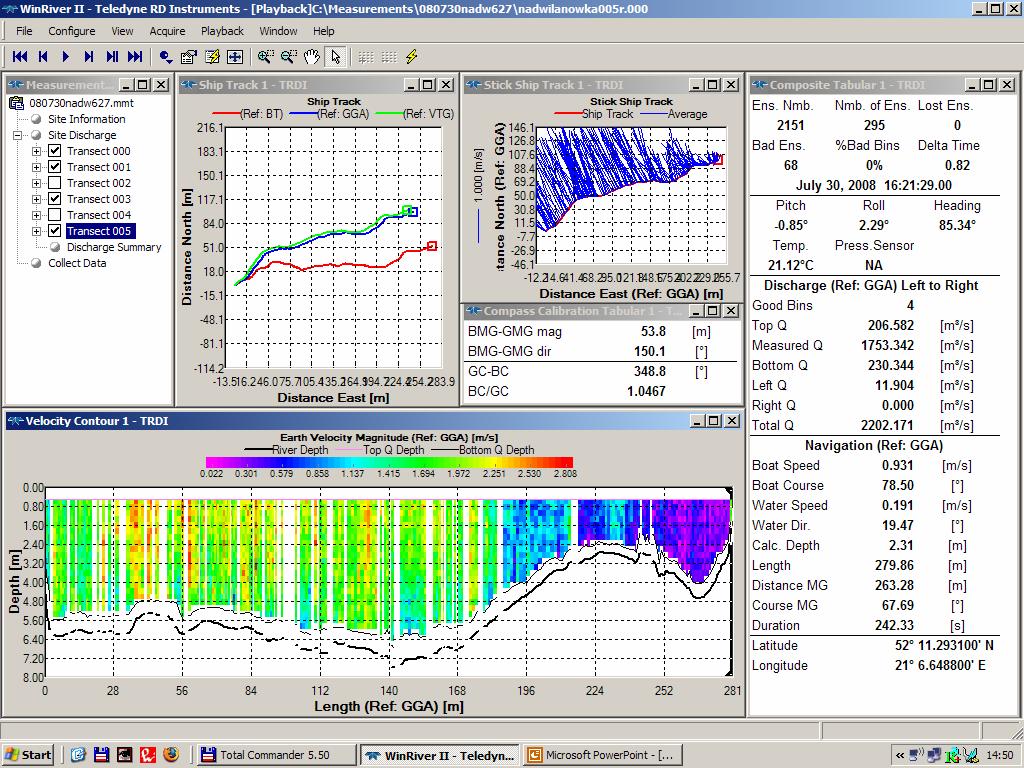1024x768 pixels.
Task: Click the Latitude value 52° 11.293100' N
Action: (944, 645)
